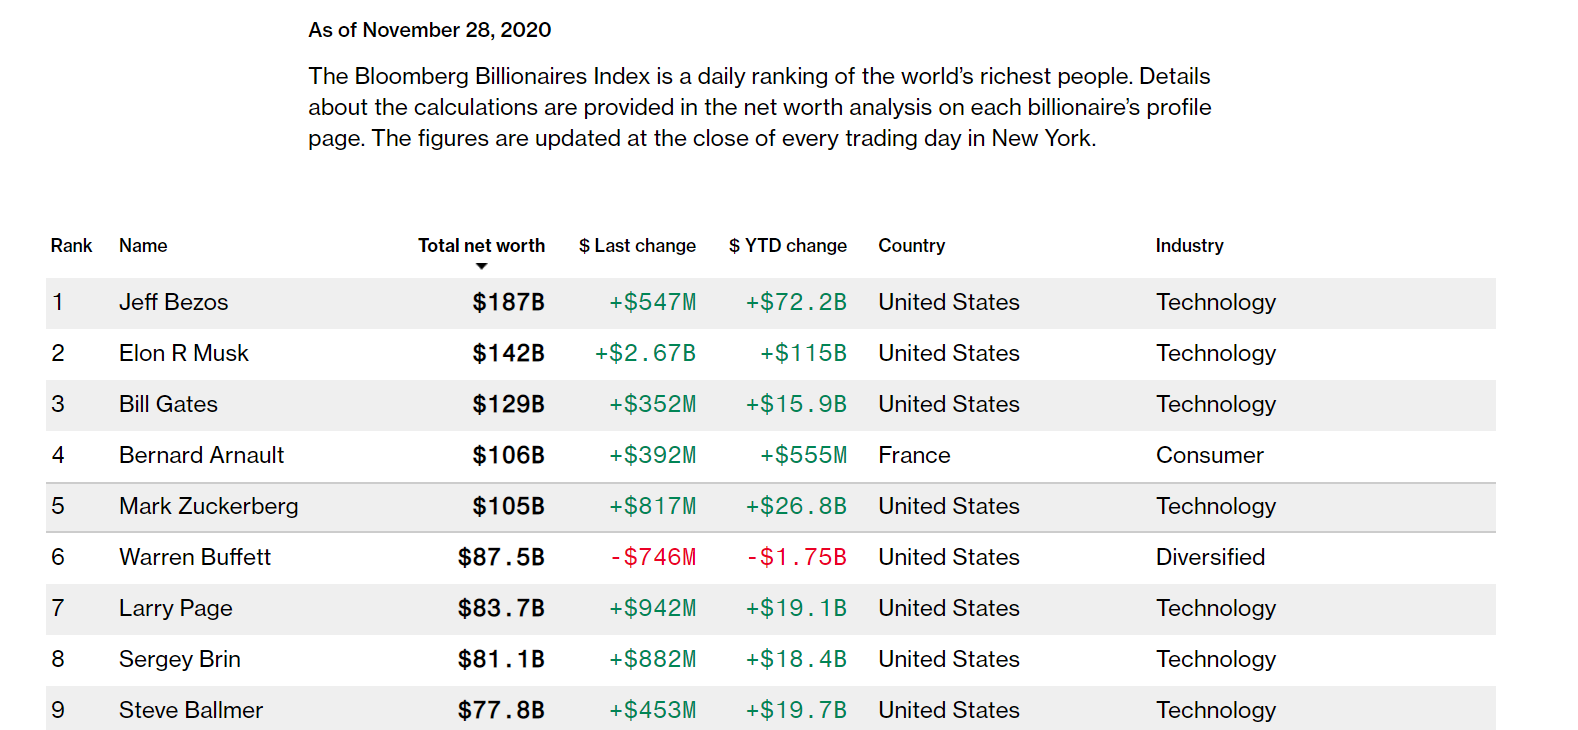Image resolution: width=1578 pixels, height=730 pixels.
Task: Click Warren Buffett's -$746M last change value
Action: click(653, 557)
